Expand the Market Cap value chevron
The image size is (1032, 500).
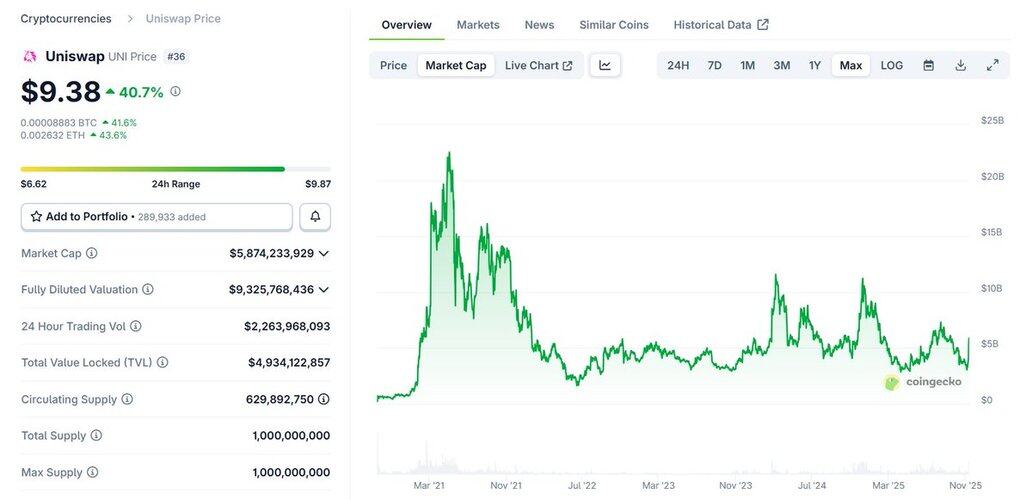323,253
